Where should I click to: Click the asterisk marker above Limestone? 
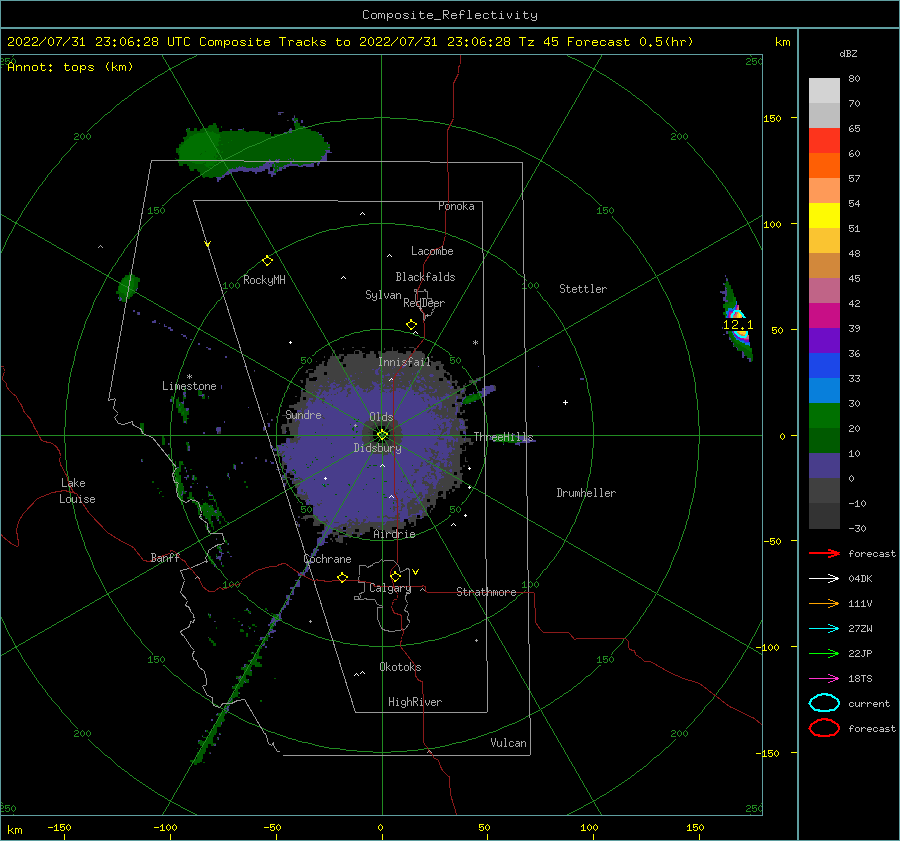189,377
